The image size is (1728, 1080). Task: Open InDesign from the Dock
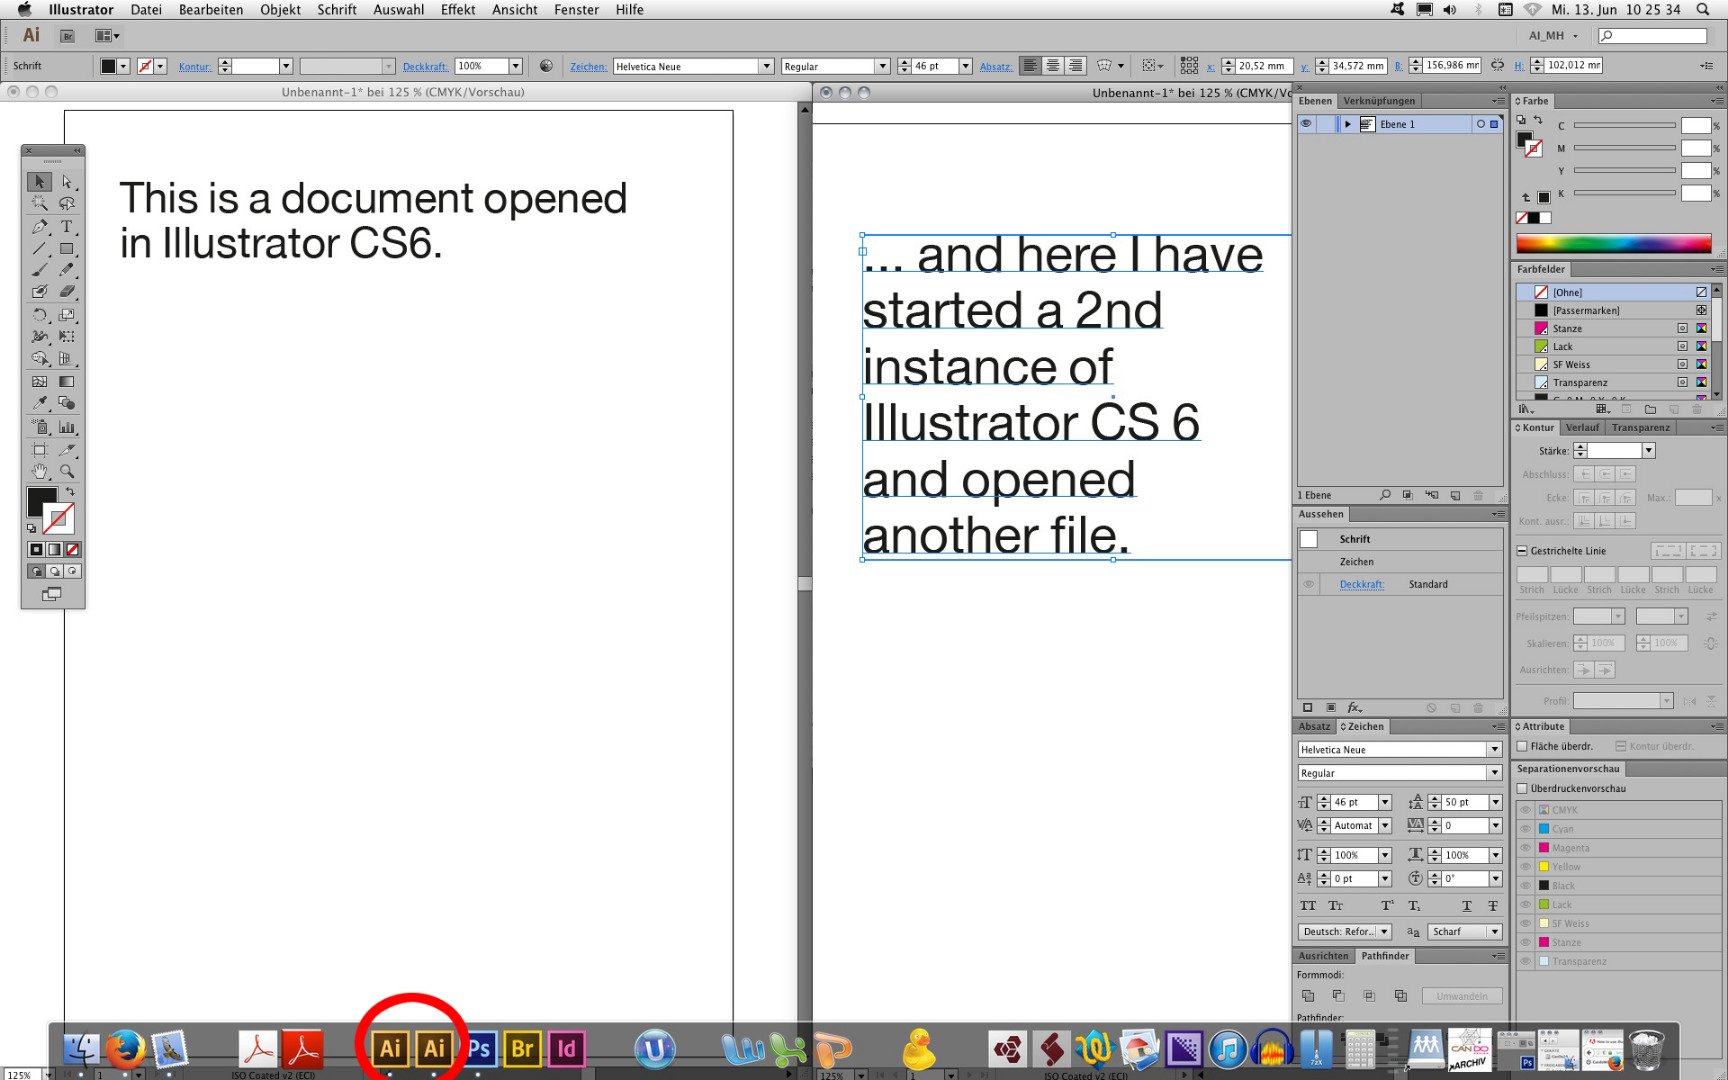coord(566,1049)
